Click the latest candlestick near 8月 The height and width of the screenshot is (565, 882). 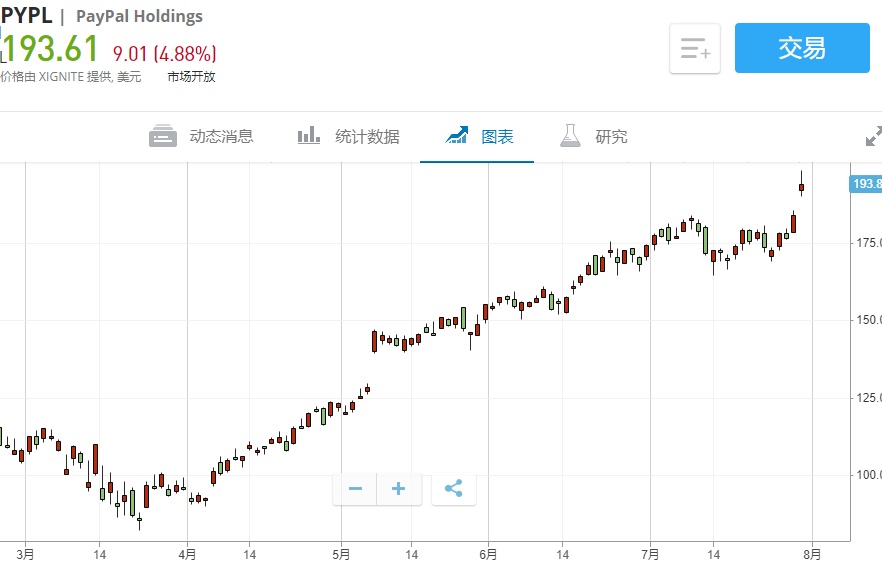coord(801,186)
